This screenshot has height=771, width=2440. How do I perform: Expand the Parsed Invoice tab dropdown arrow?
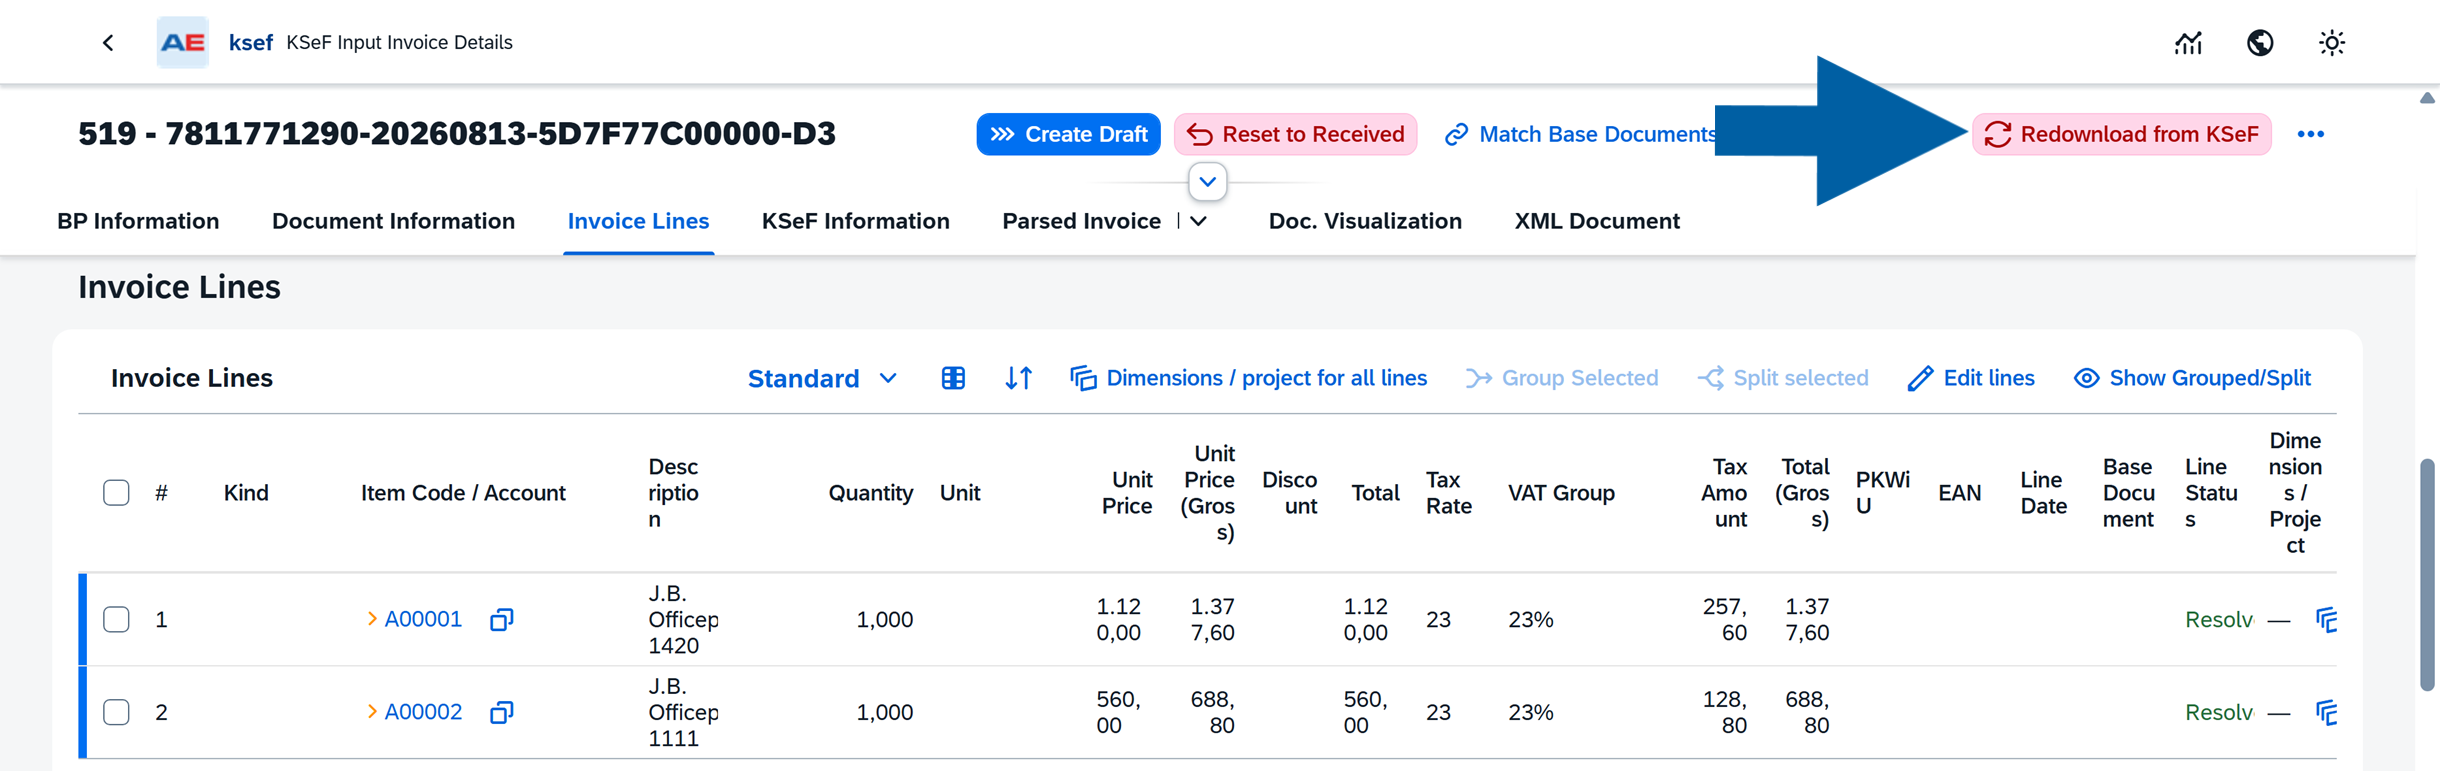point(1199,221)
